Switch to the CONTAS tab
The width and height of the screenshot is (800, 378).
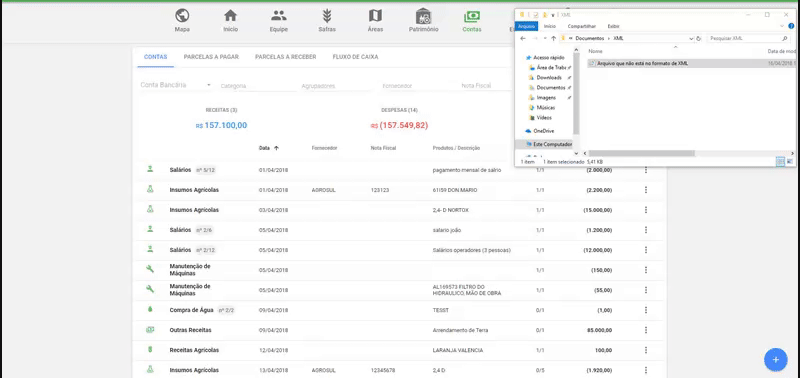coord(156,57)
